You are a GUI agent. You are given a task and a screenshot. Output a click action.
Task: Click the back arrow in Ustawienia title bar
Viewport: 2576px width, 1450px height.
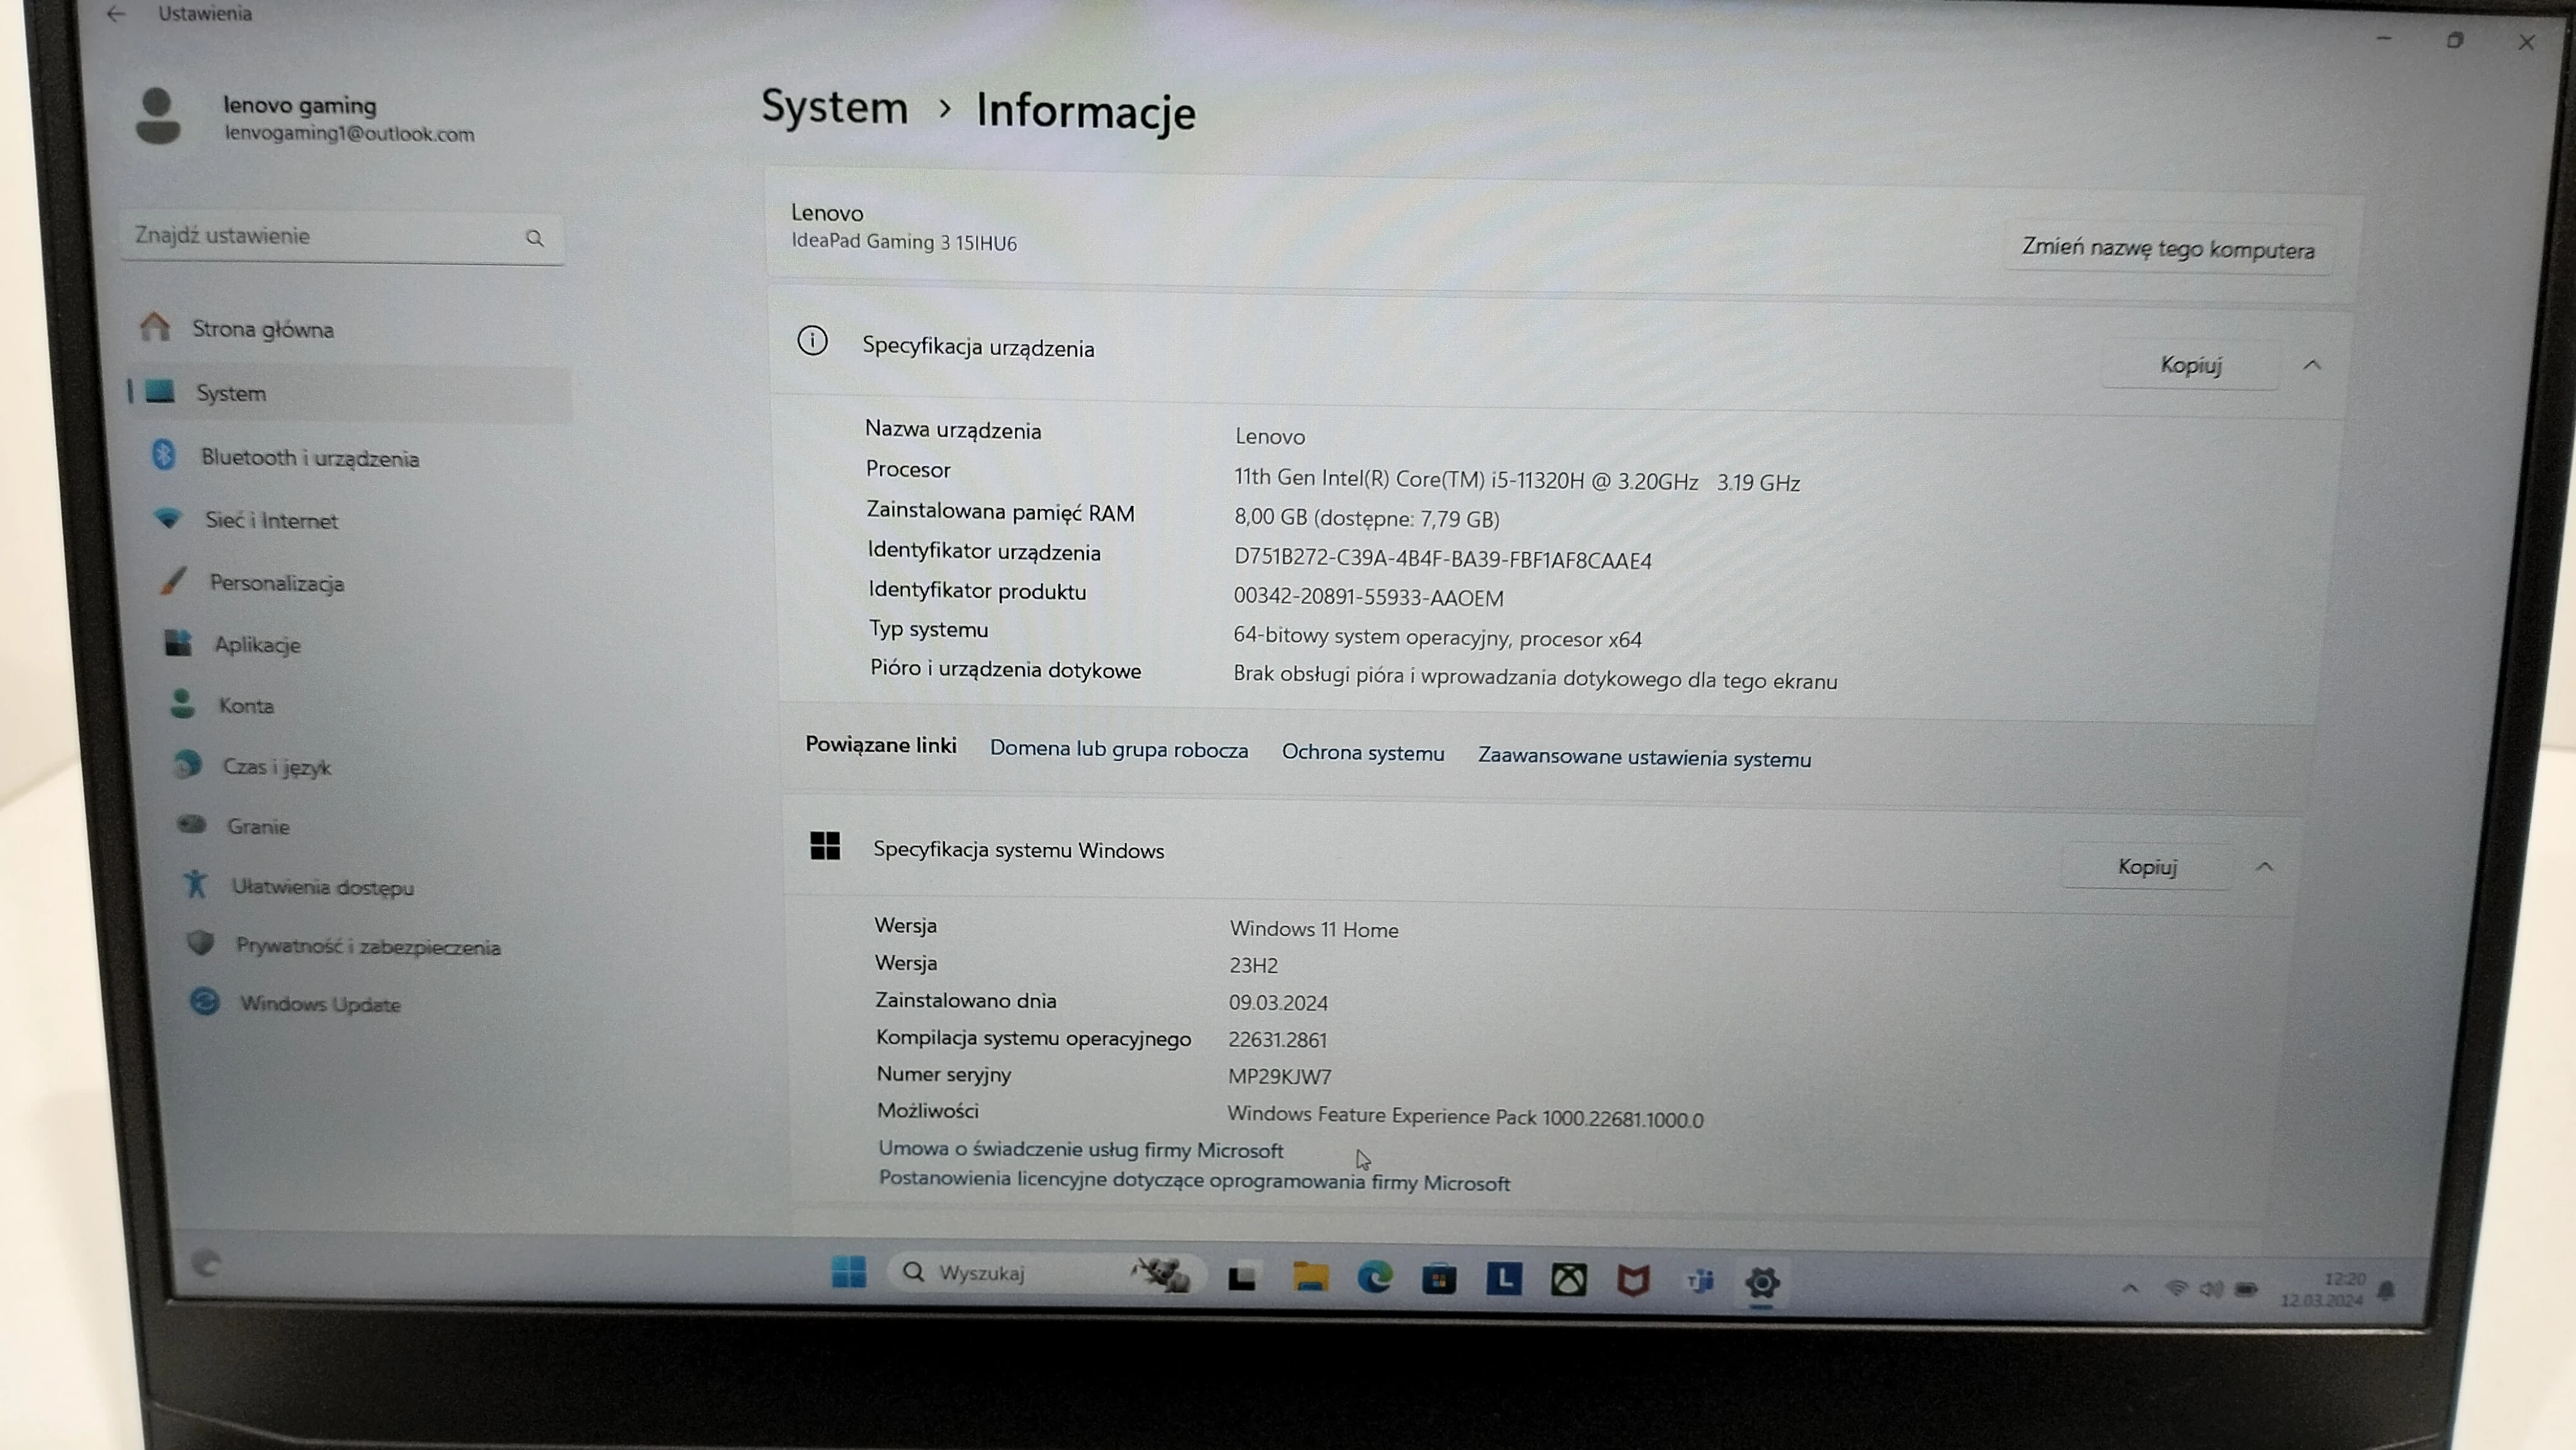pyautogui.click(x=116, y=14)
